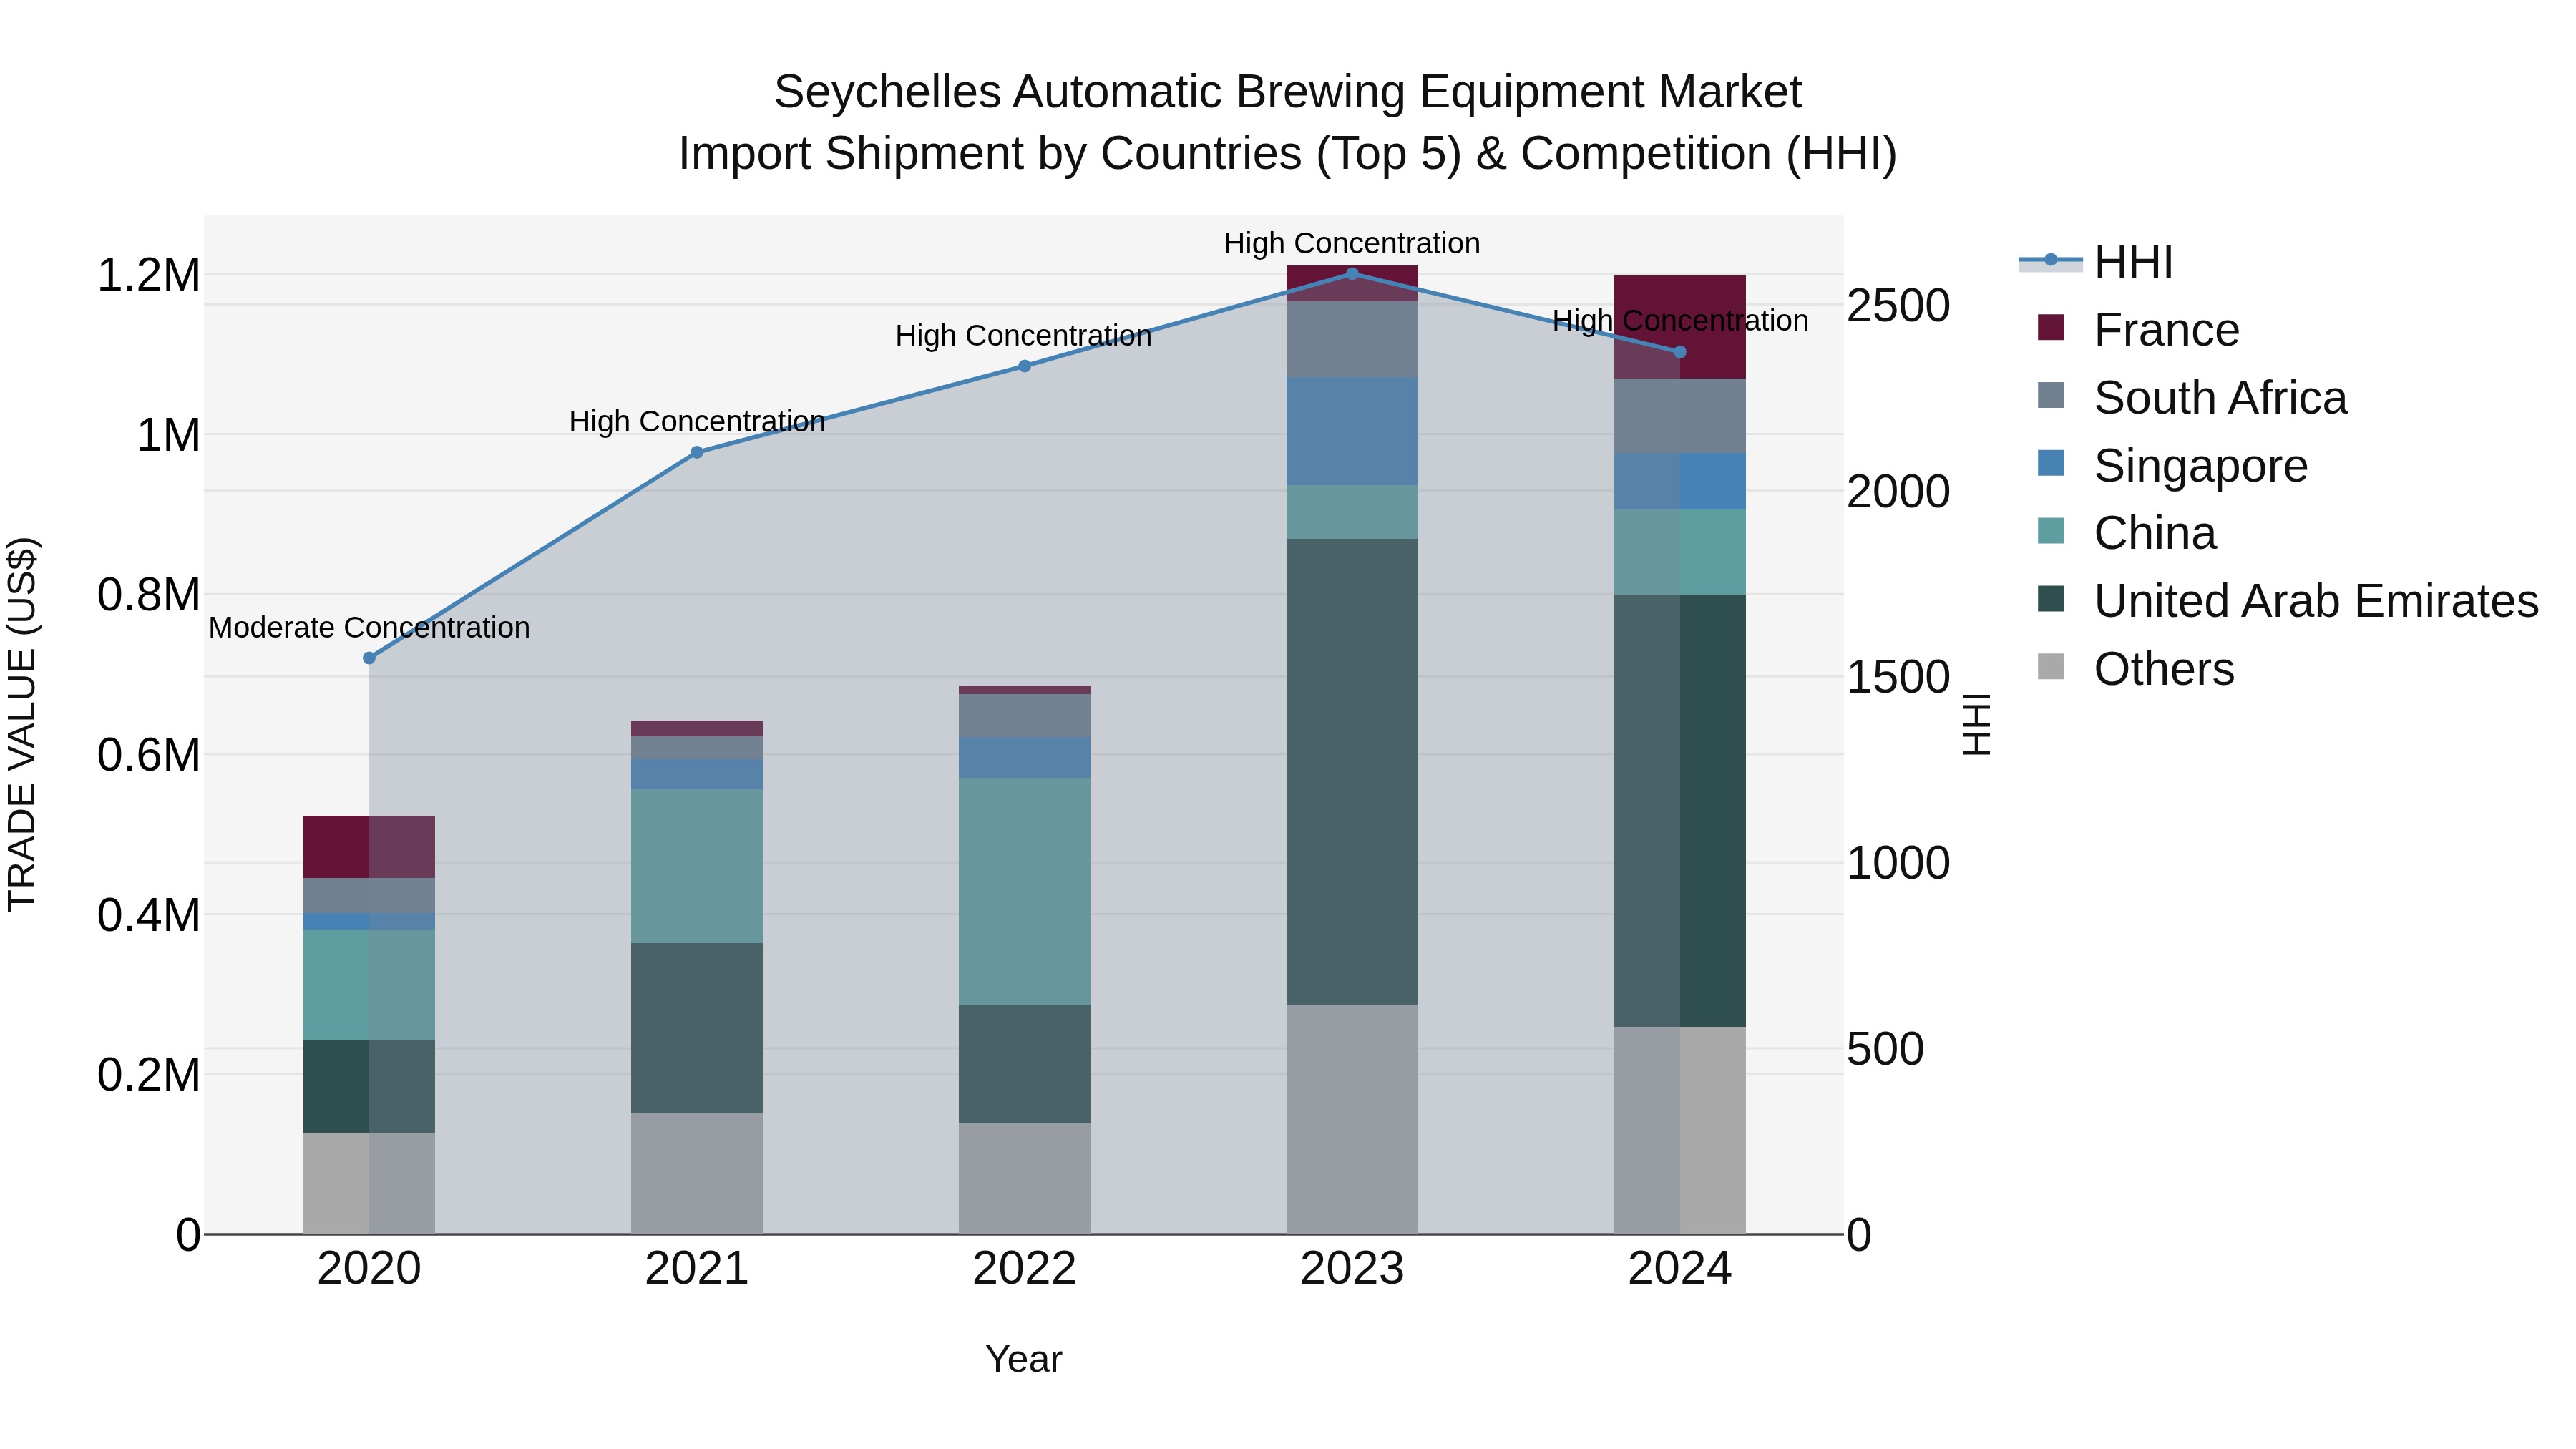Click the vertical 'HHI' right axis title
This screenshot has width=2576, height=1449.
[1977, 725]
